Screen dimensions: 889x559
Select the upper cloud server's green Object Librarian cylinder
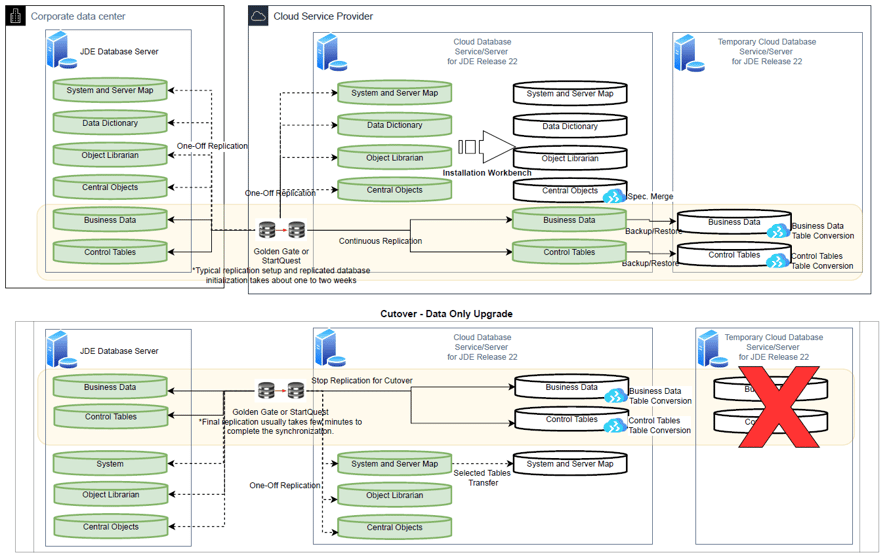click(395, 158)
